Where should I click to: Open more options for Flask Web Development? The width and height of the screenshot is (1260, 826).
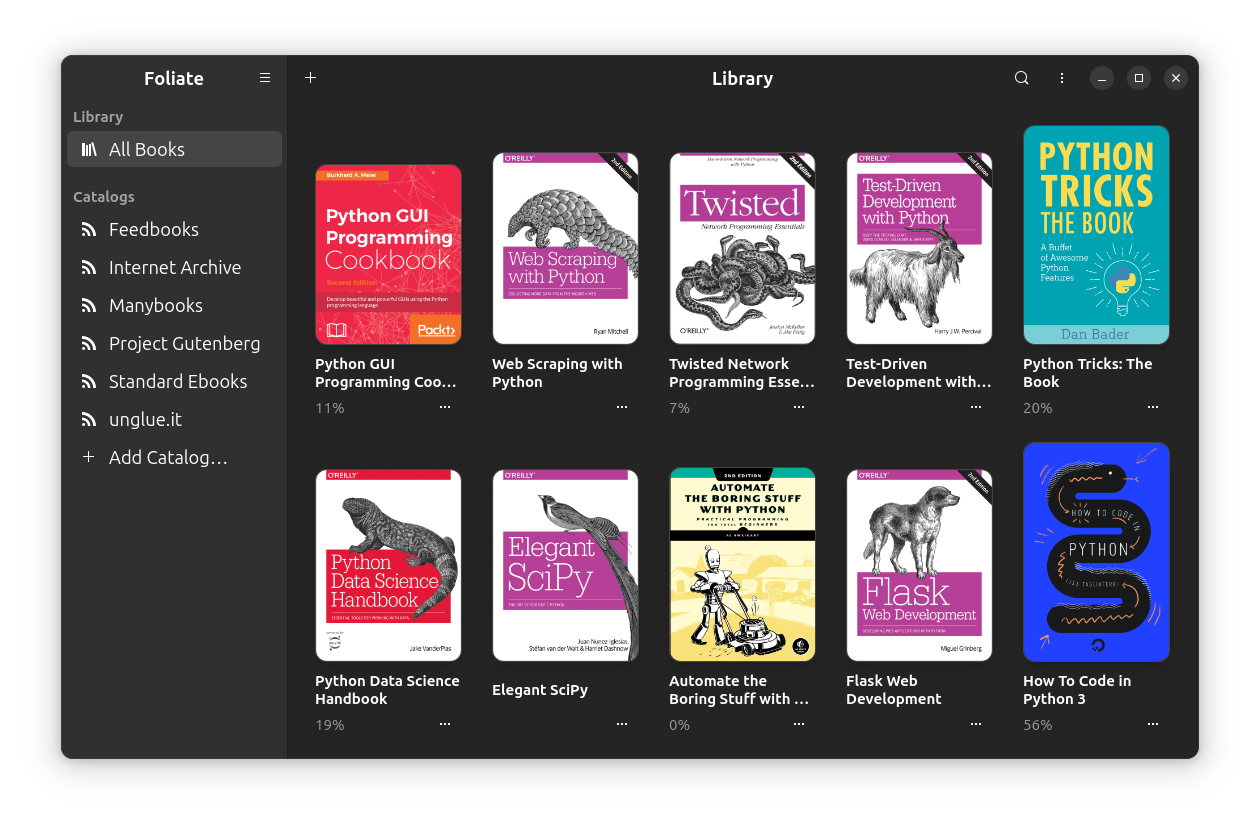[x=976, y=724]
